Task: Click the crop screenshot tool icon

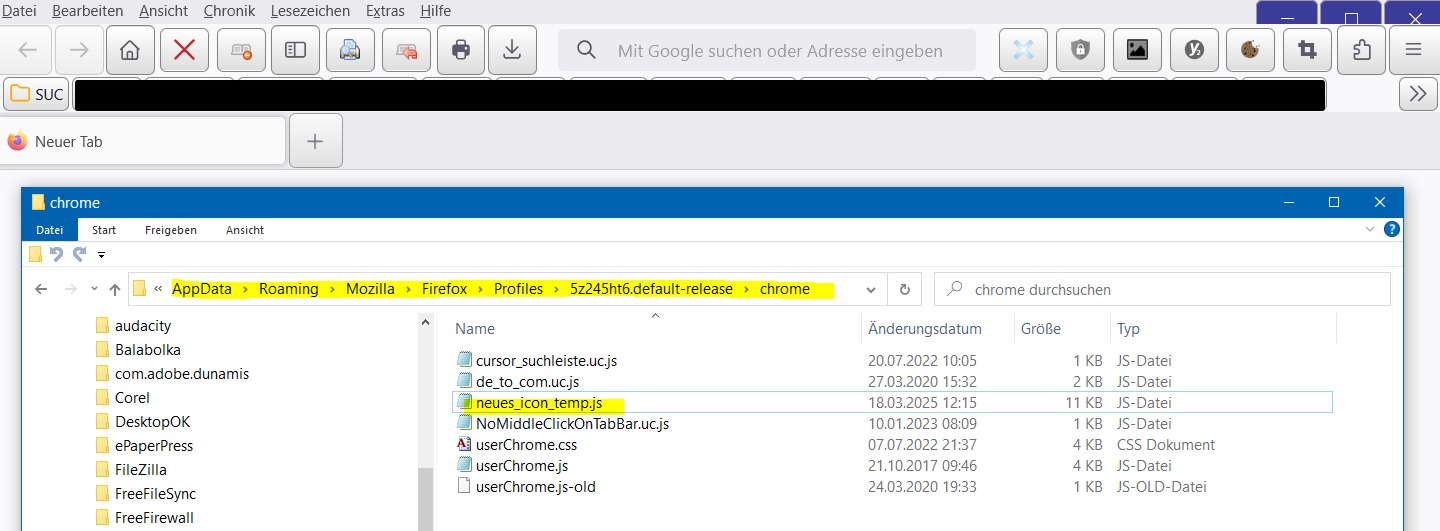Action: pos(1306,50)
